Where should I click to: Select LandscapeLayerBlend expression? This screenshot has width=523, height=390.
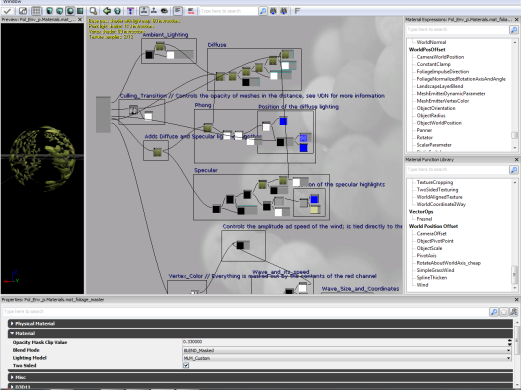coord(440,86)
